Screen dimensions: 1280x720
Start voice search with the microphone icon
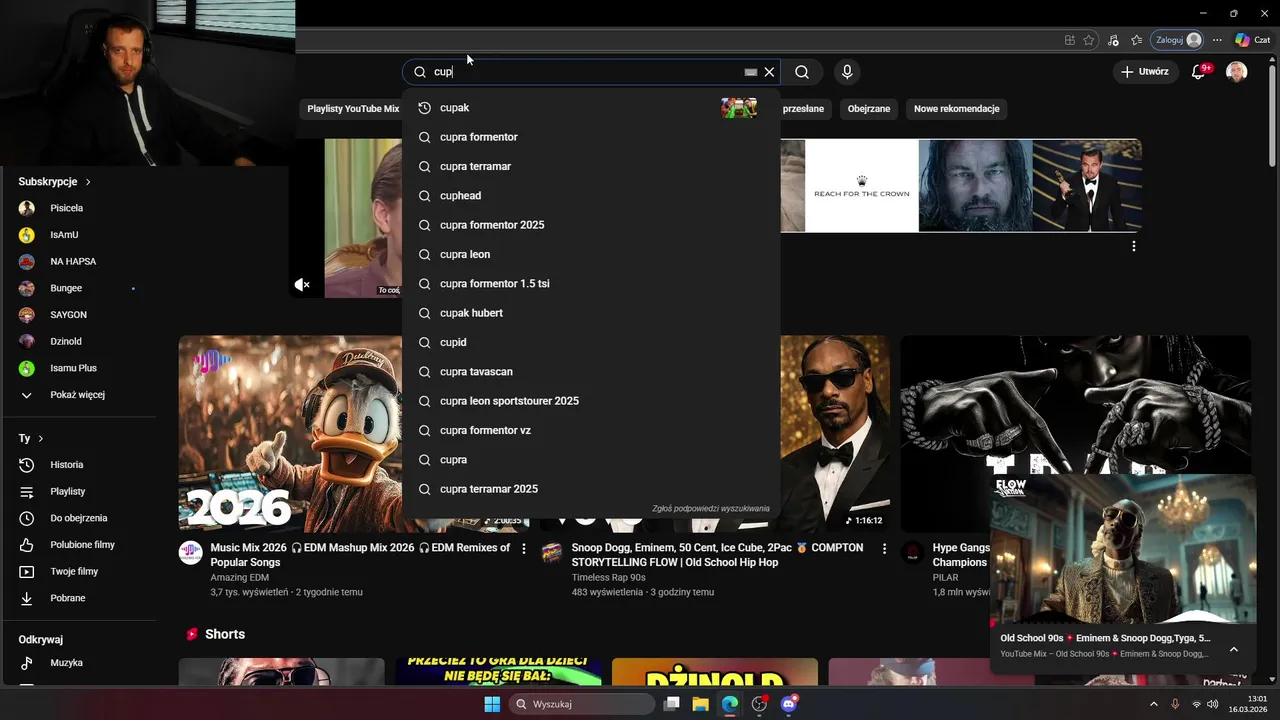(847, 72)
